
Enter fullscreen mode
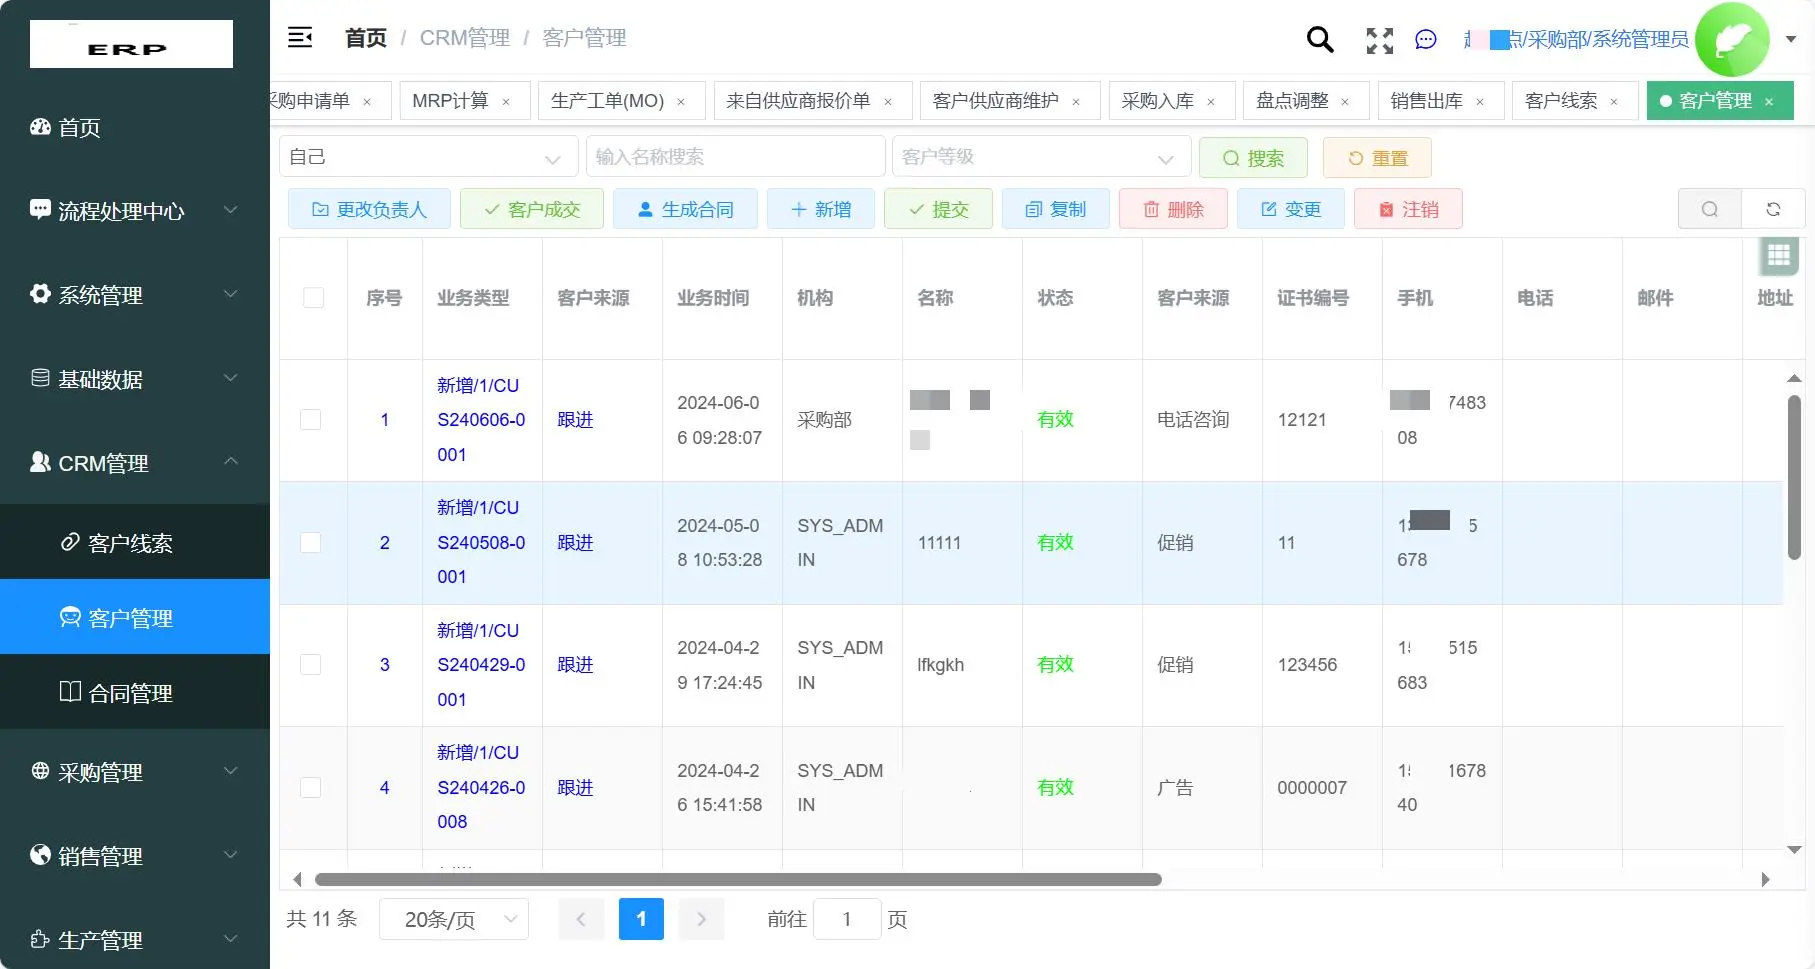(x=1379, y=41)
